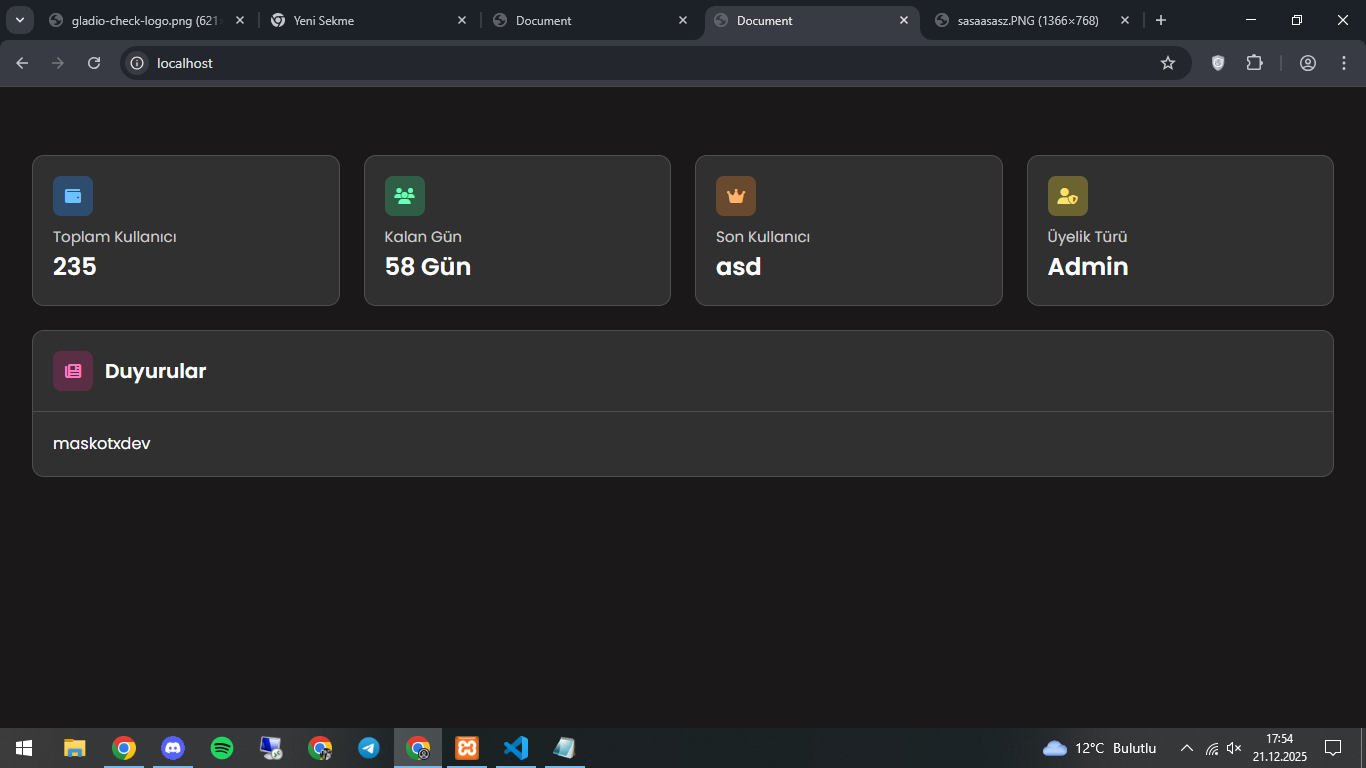Viewport: 1366px width, 768px height.
Task: Open the Chrome profile avatar
Action: pos(1308,63)
